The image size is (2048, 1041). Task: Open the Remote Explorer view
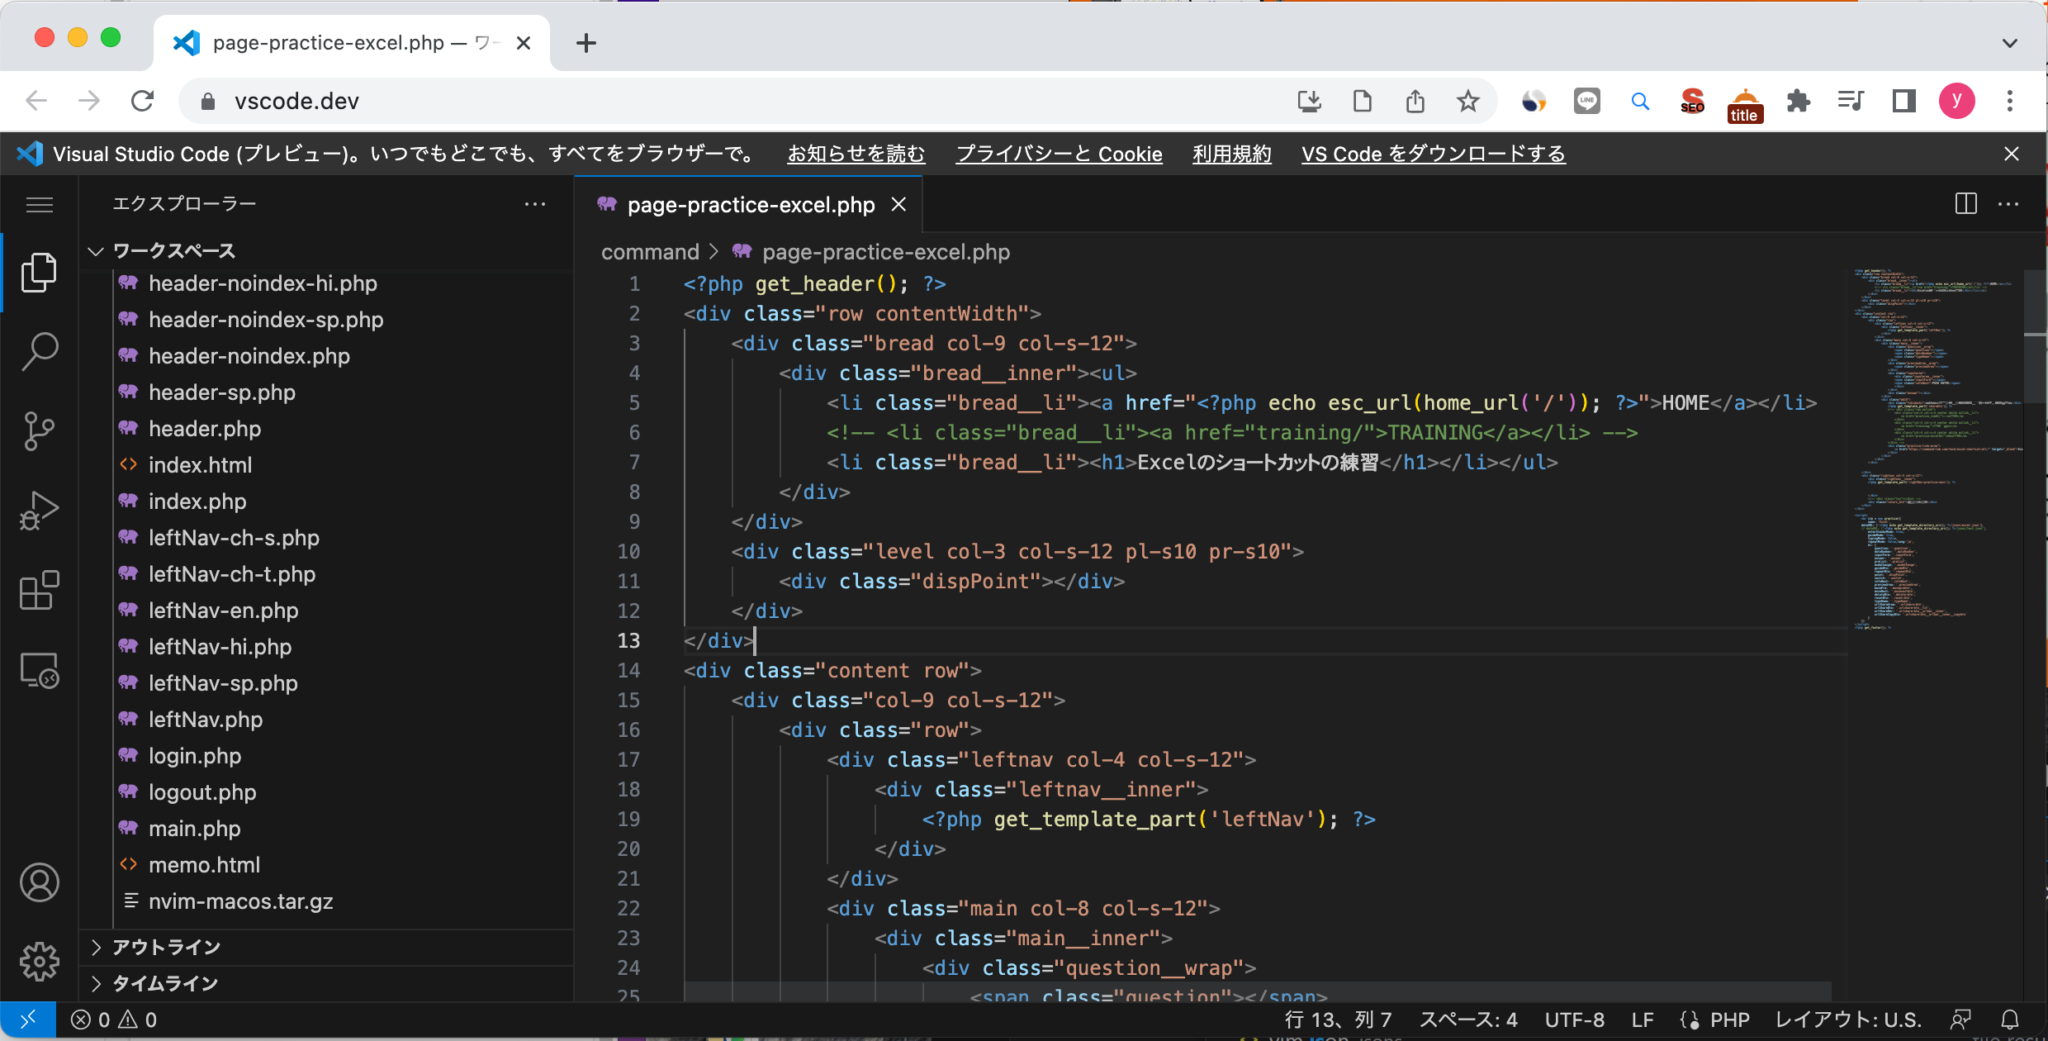[39, 672]
